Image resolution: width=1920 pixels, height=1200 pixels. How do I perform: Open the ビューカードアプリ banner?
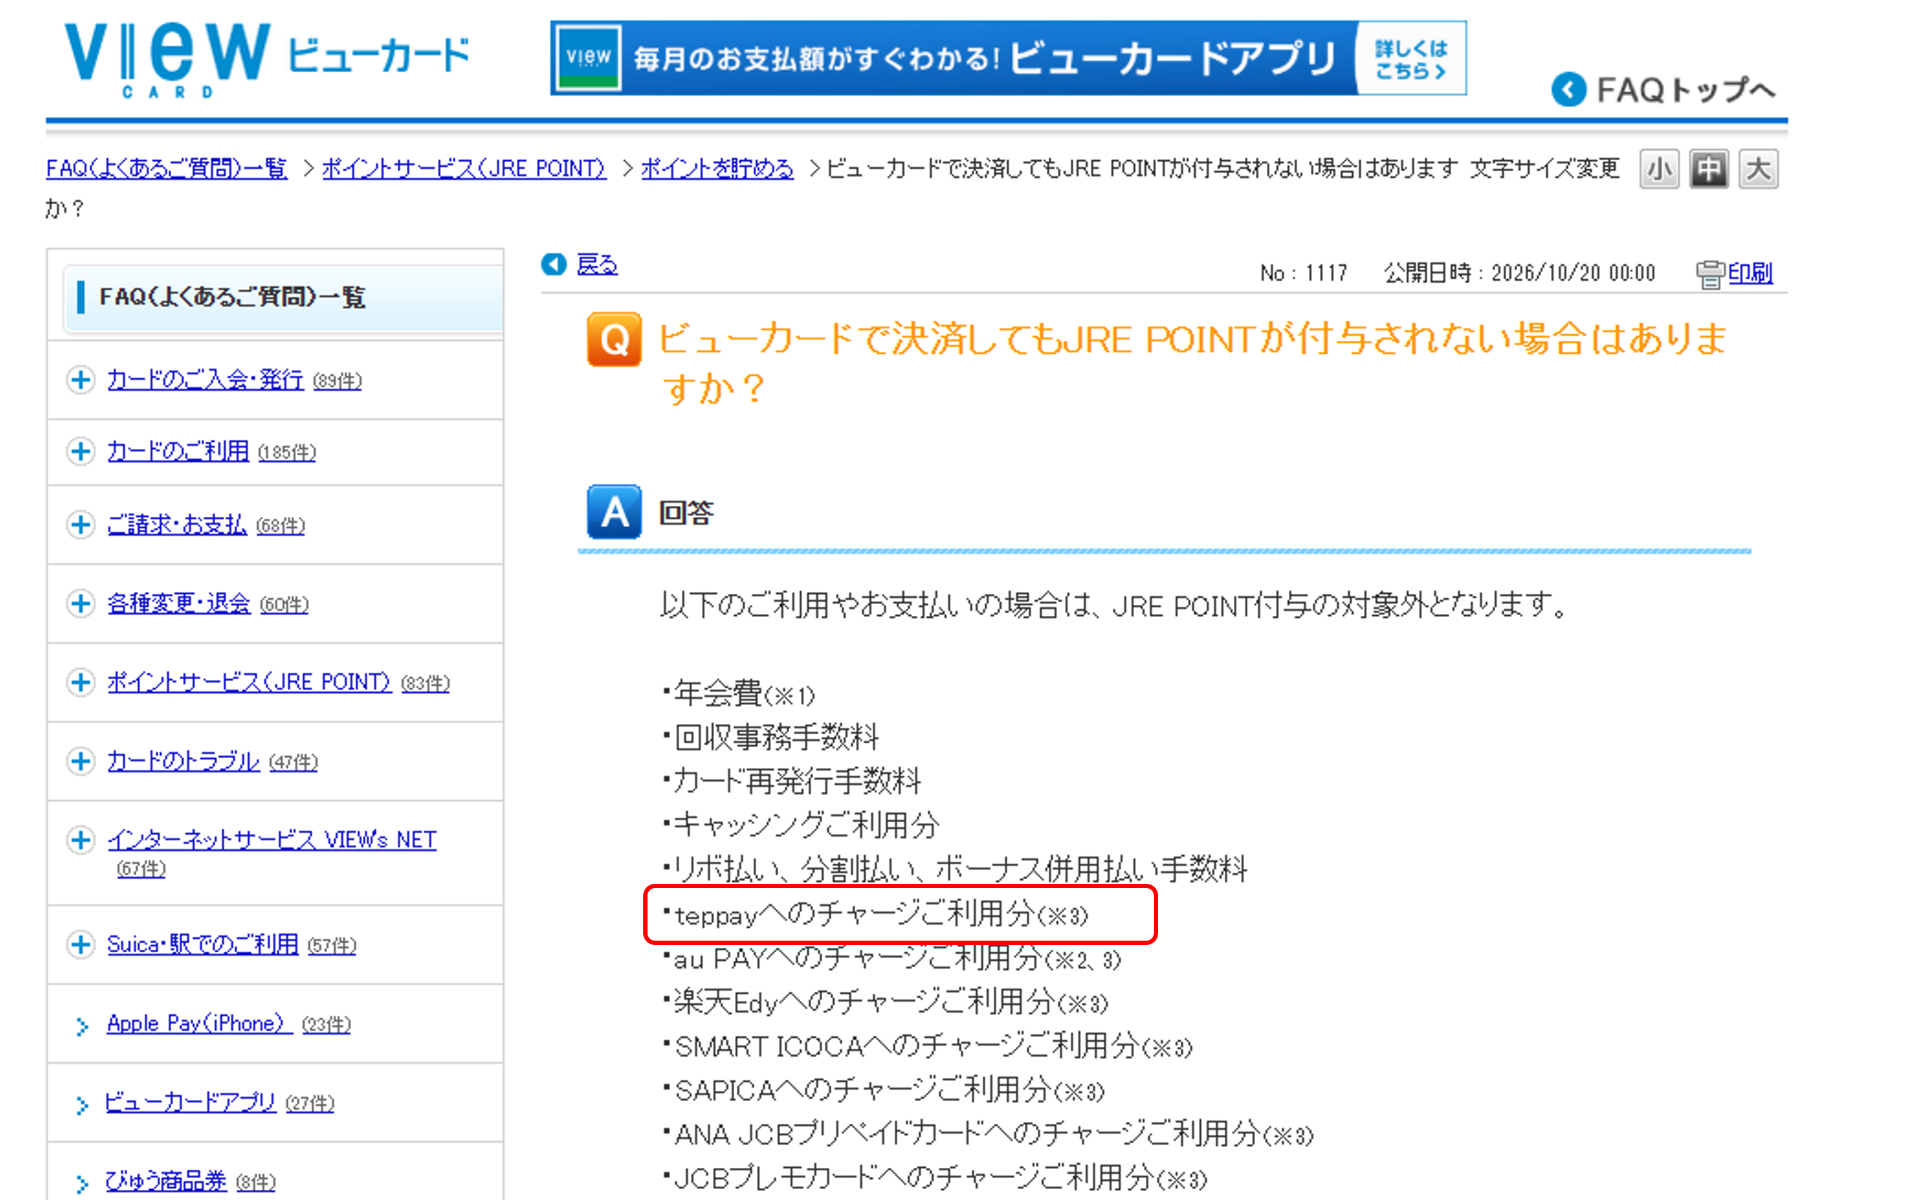pyautogui.click(x=1008, y=58)
